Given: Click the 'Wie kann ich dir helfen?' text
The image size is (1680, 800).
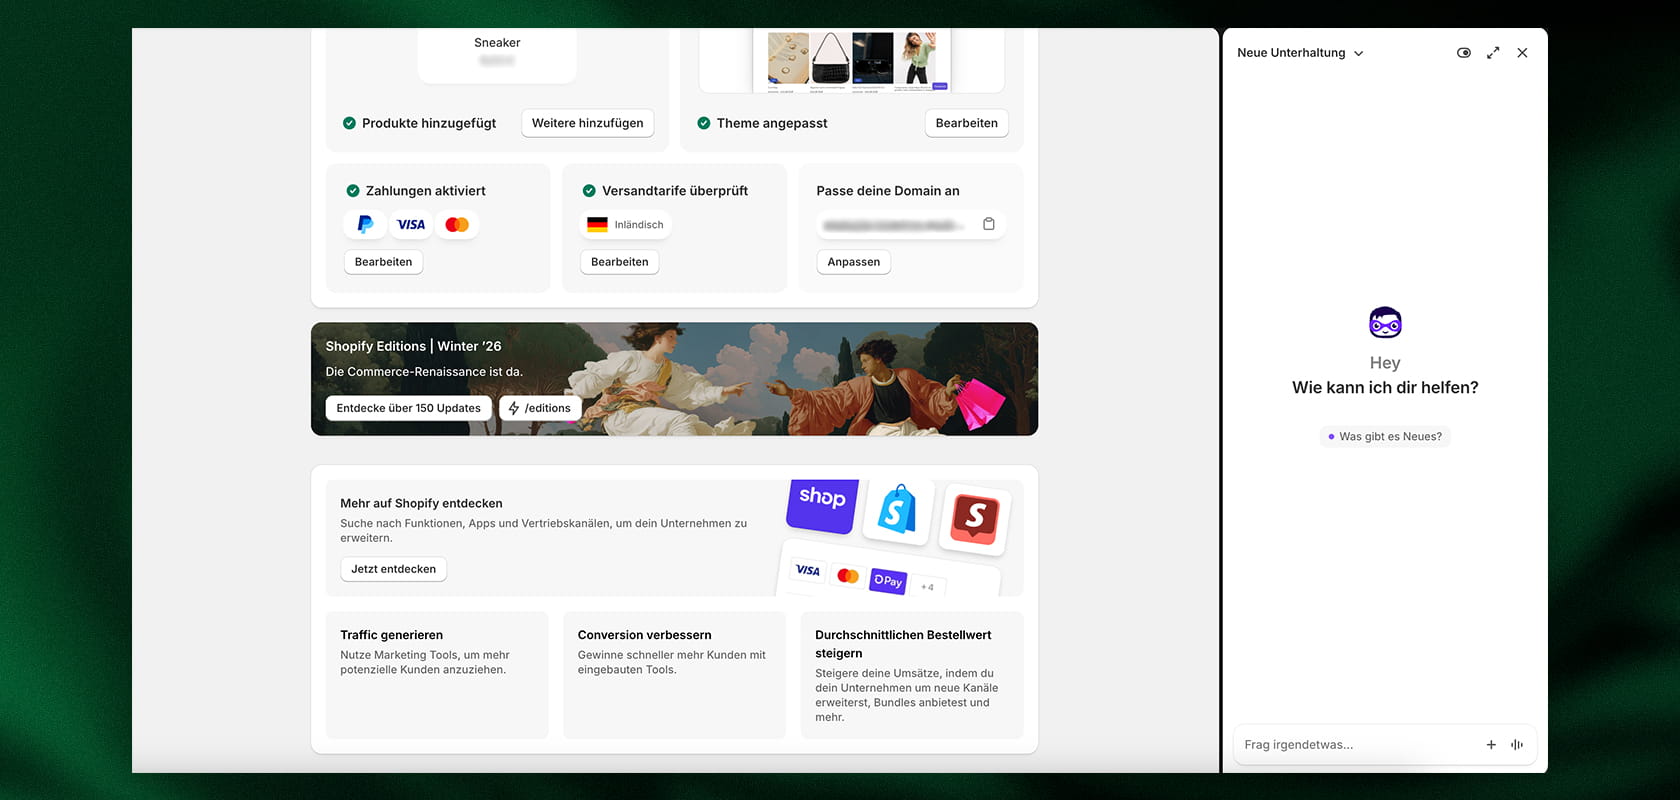Looking at the screenshot, I should [x=1385, y=388].
